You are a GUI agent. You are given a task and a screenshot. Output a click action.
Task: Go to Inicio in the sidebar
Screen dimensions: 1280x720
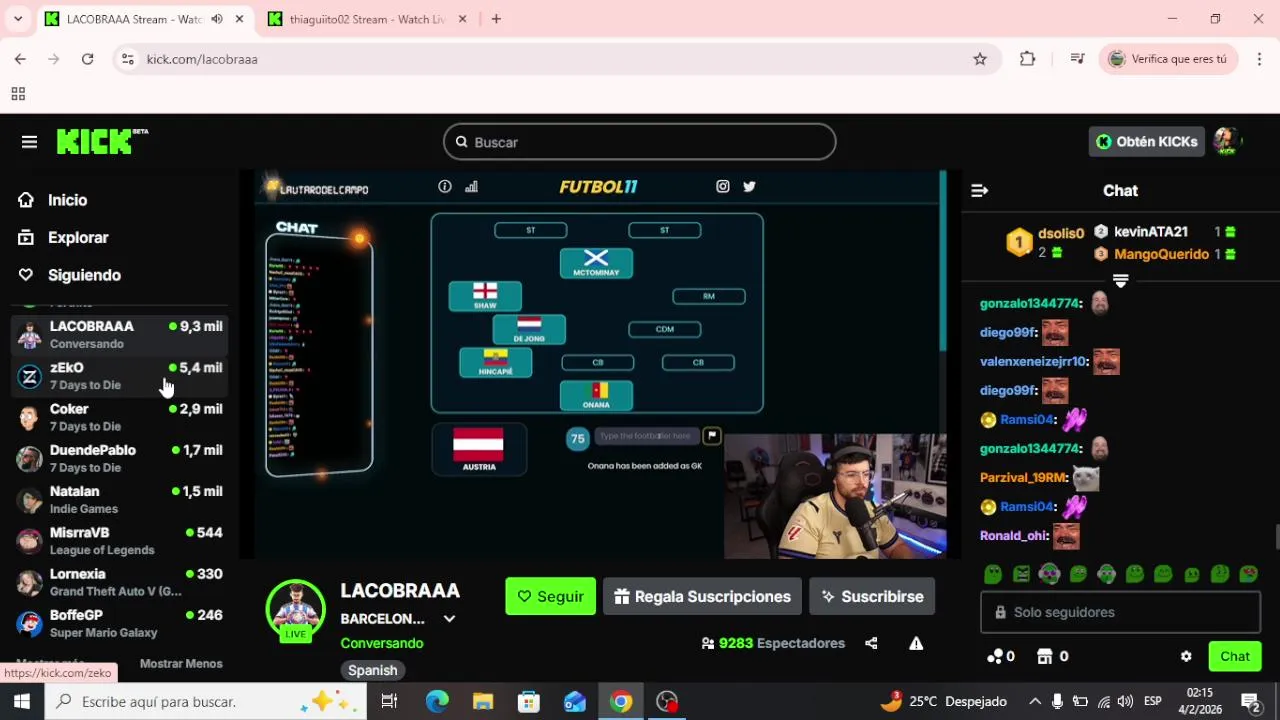53,200
